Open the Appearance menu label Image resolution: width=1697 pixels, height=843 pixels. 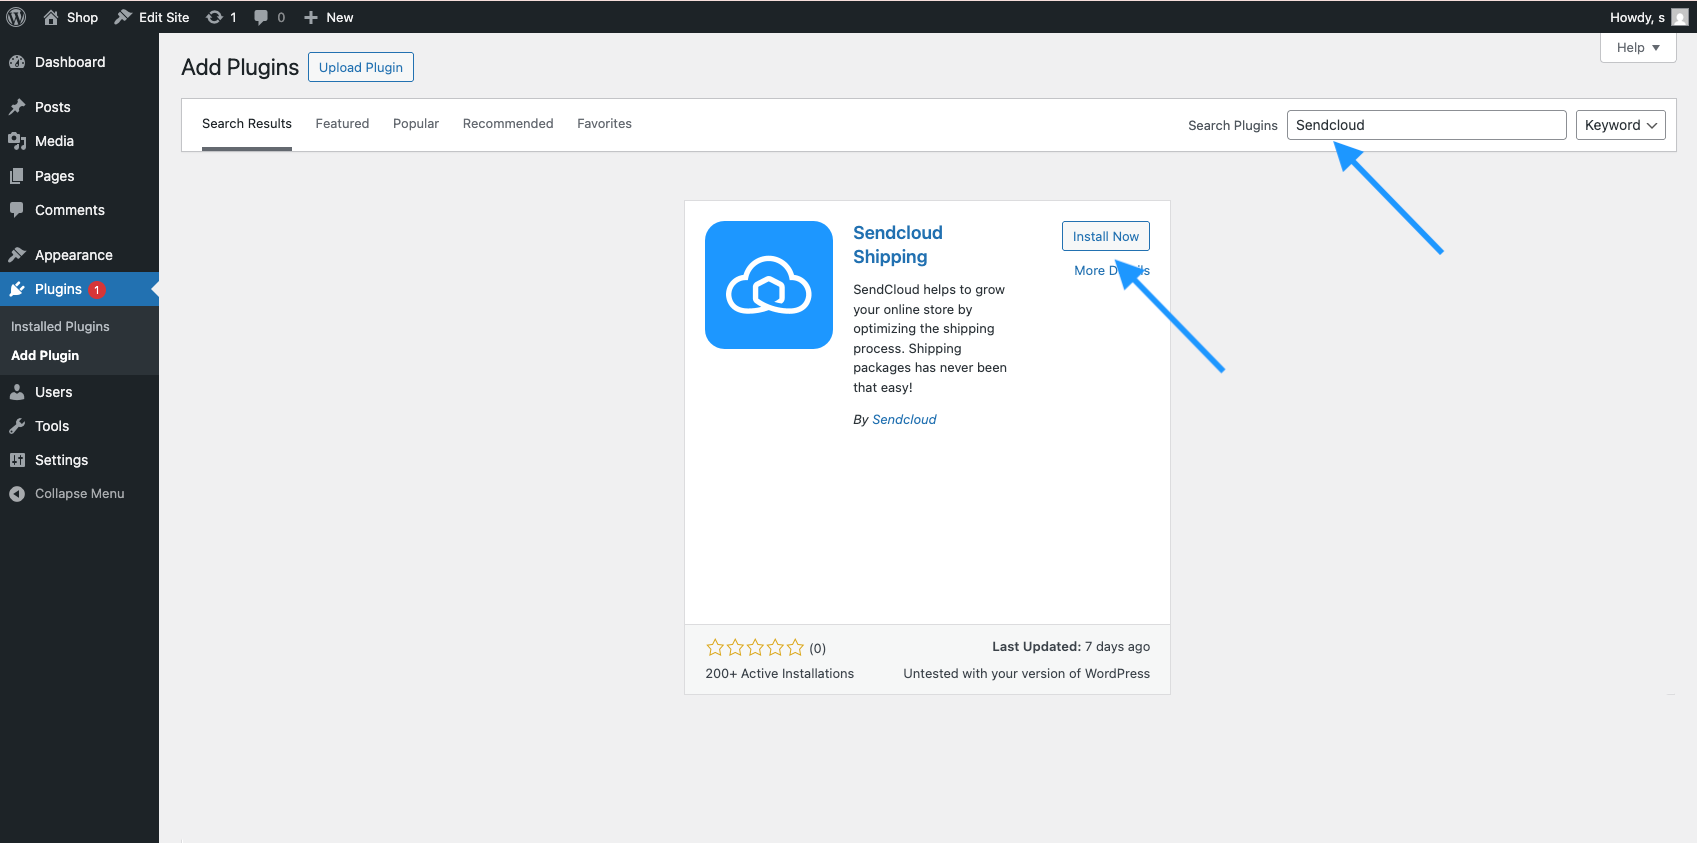74,255
